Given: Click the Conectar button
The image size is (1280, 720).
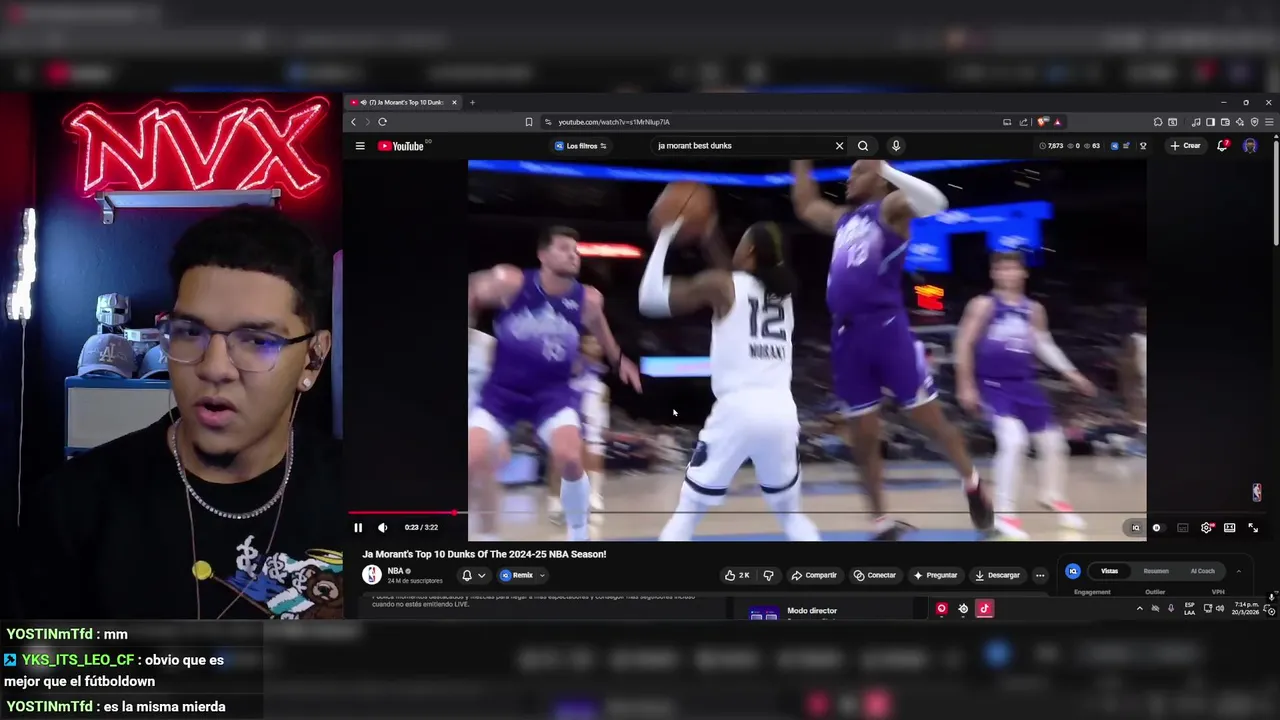Looking at the screenshot, I should [875, 575].
